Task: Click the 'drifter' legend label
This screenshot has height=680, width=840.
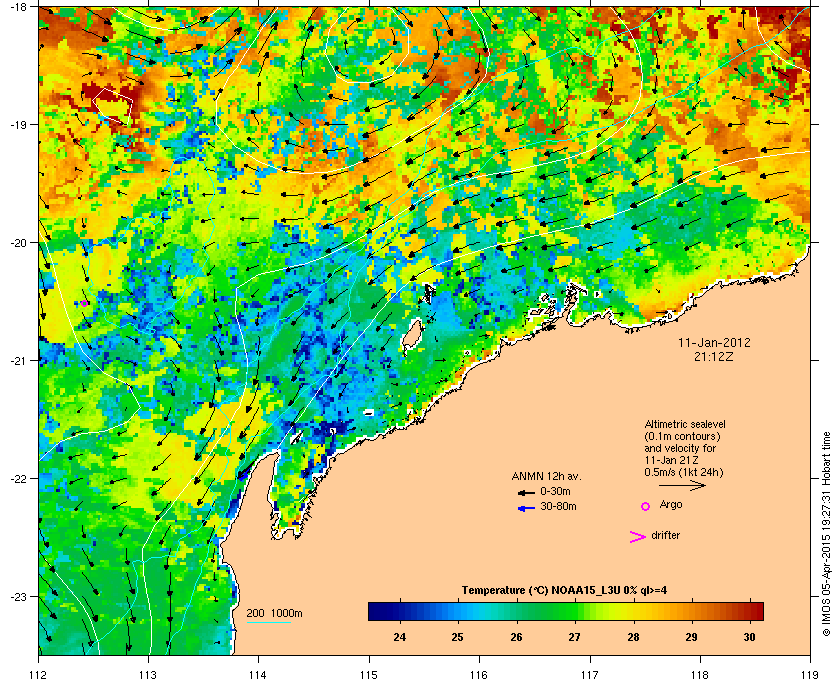Action: (665, 535)
